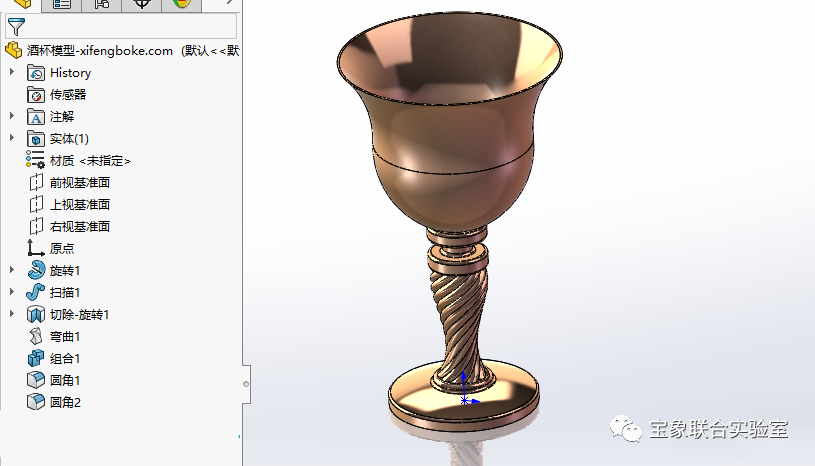Image resolution: width=815 pixels, height=466 pixels.
Task: Click the goblet bowl in the viewport
Action: click(x=450, y=122)
